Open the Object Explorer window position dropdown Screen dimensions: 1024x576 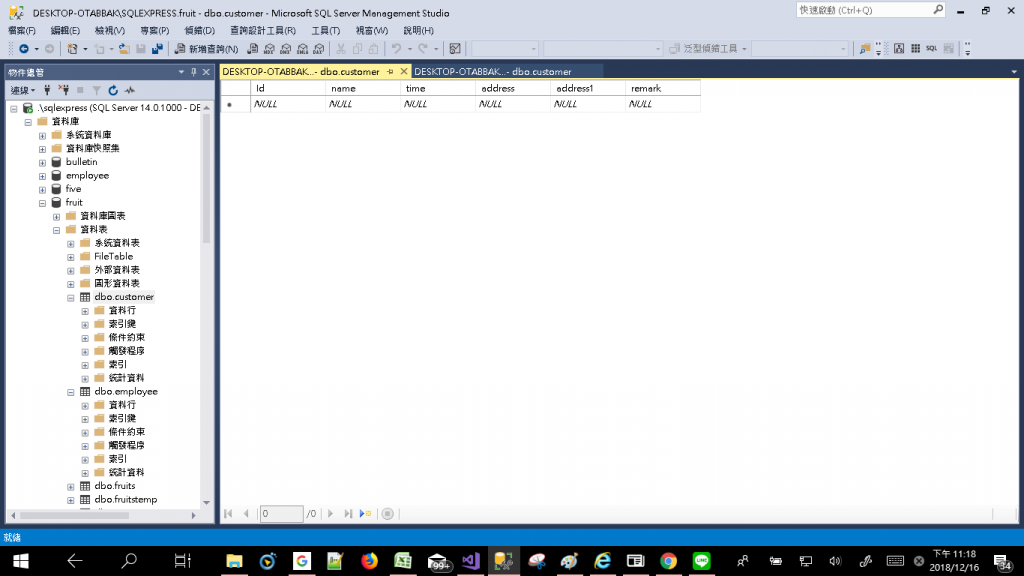(181, 72)
